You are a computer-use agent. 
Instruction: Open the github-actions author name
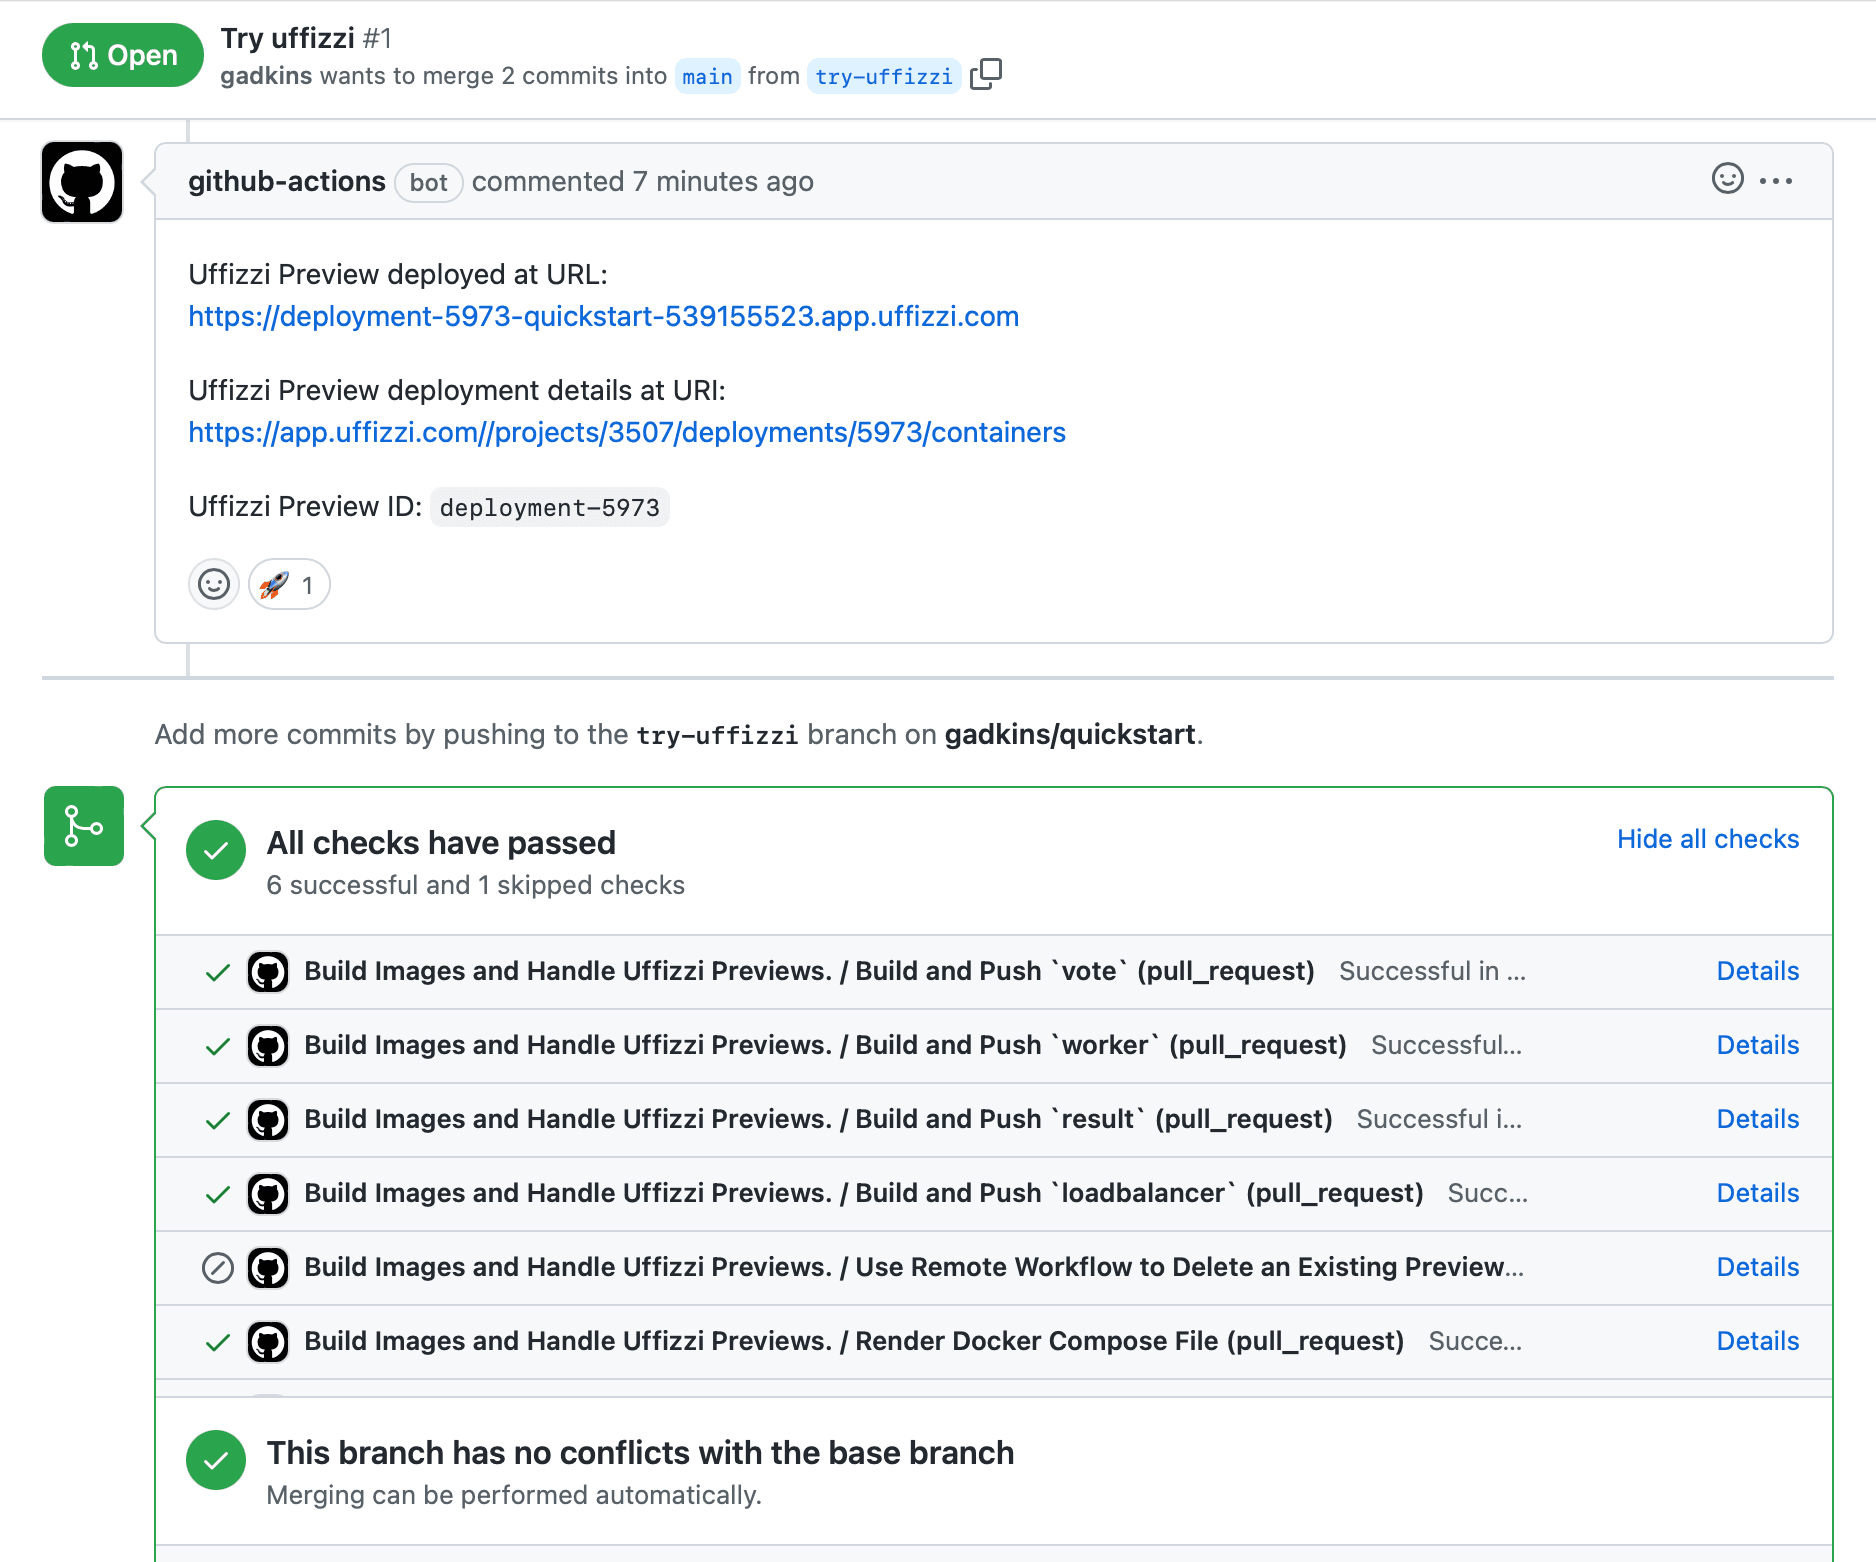tap(287, 181)
